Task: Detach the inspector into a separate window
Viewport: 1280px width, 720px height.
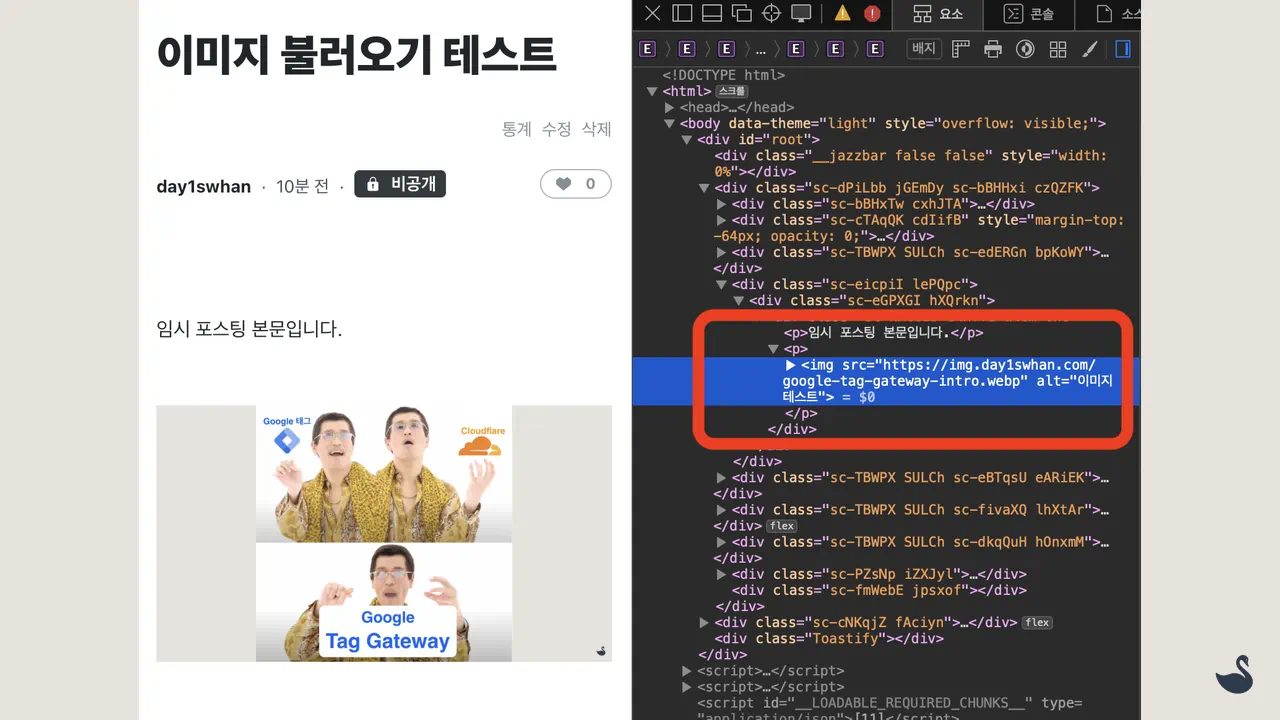Action: click(x=742, y=14)
